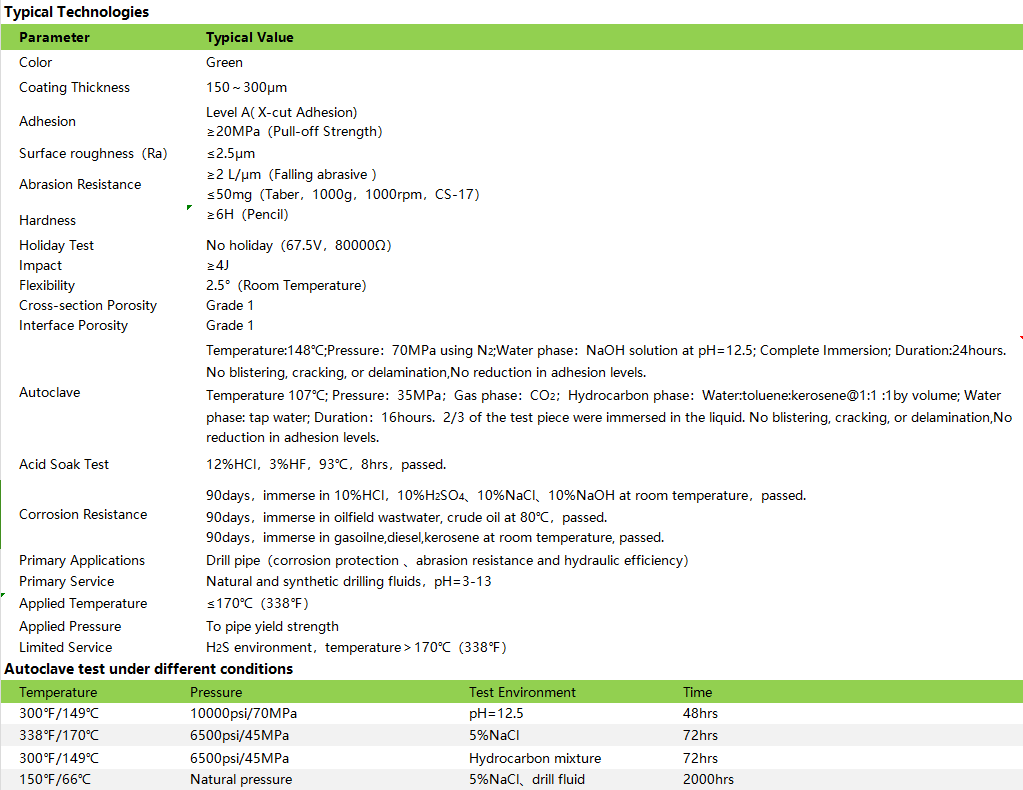Viewport: 1023px width, 790px height.
Task: Click the "≥4J" impact value
Action: (x=218, y=265)
